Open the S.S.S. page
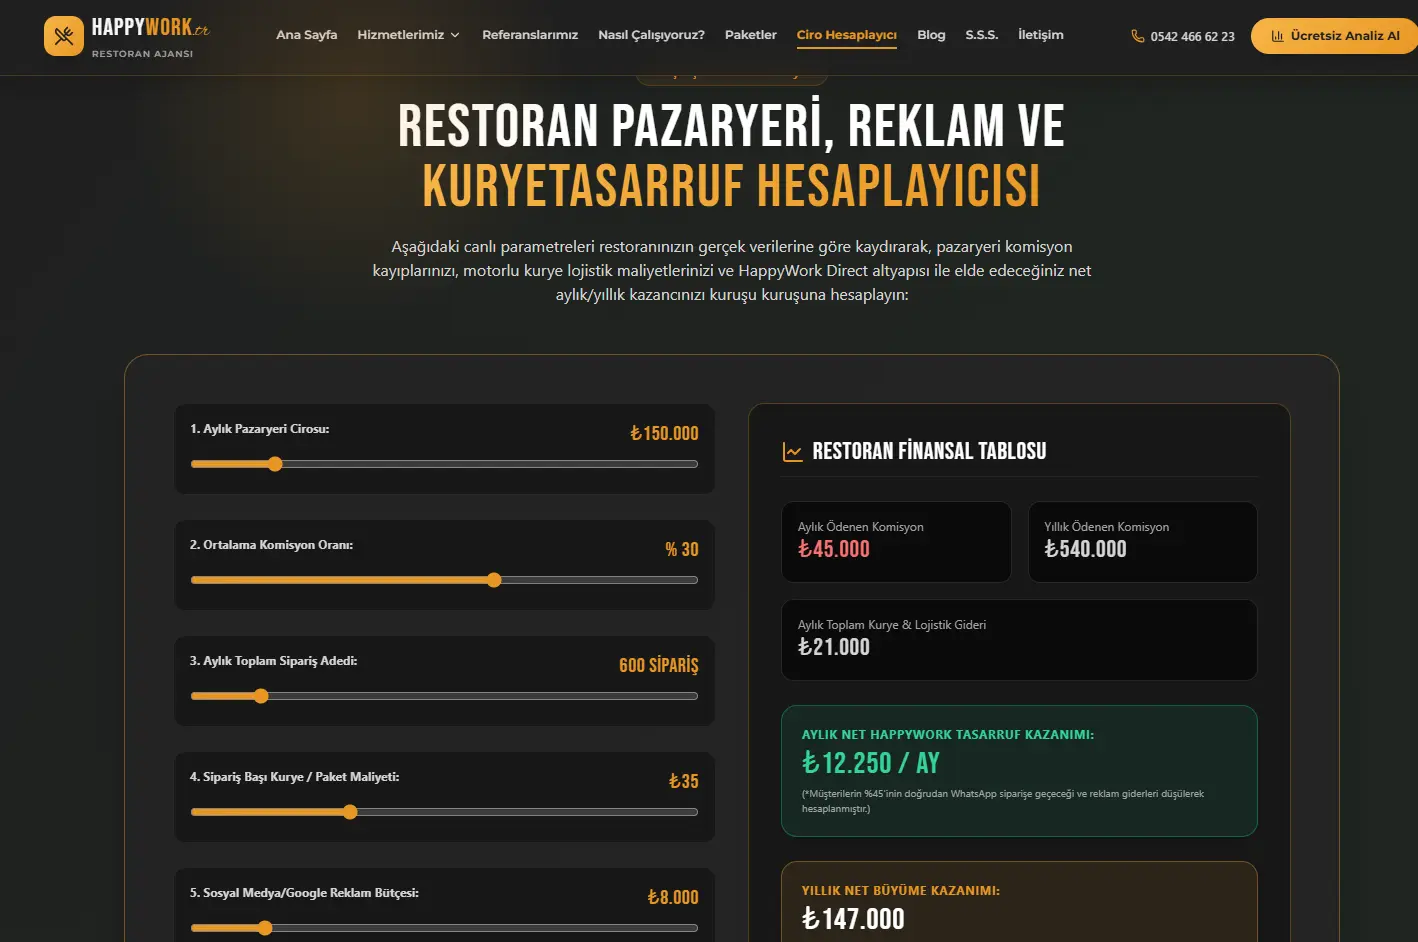The width and height of the screenshot is (1418, 942). click(x=981, y=35)
